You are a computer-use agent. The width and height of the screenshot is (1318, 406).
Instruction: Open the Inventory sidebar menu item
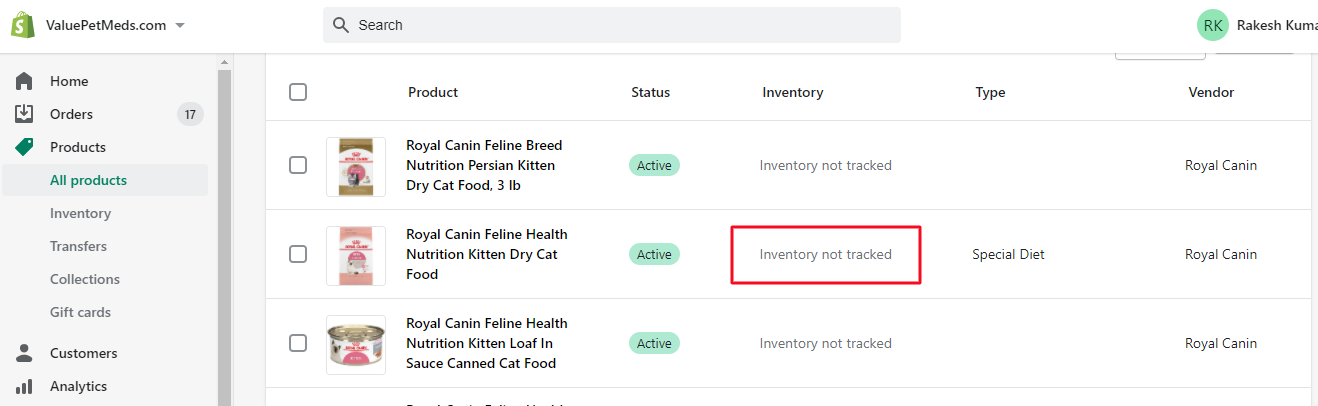coord(80,213)
